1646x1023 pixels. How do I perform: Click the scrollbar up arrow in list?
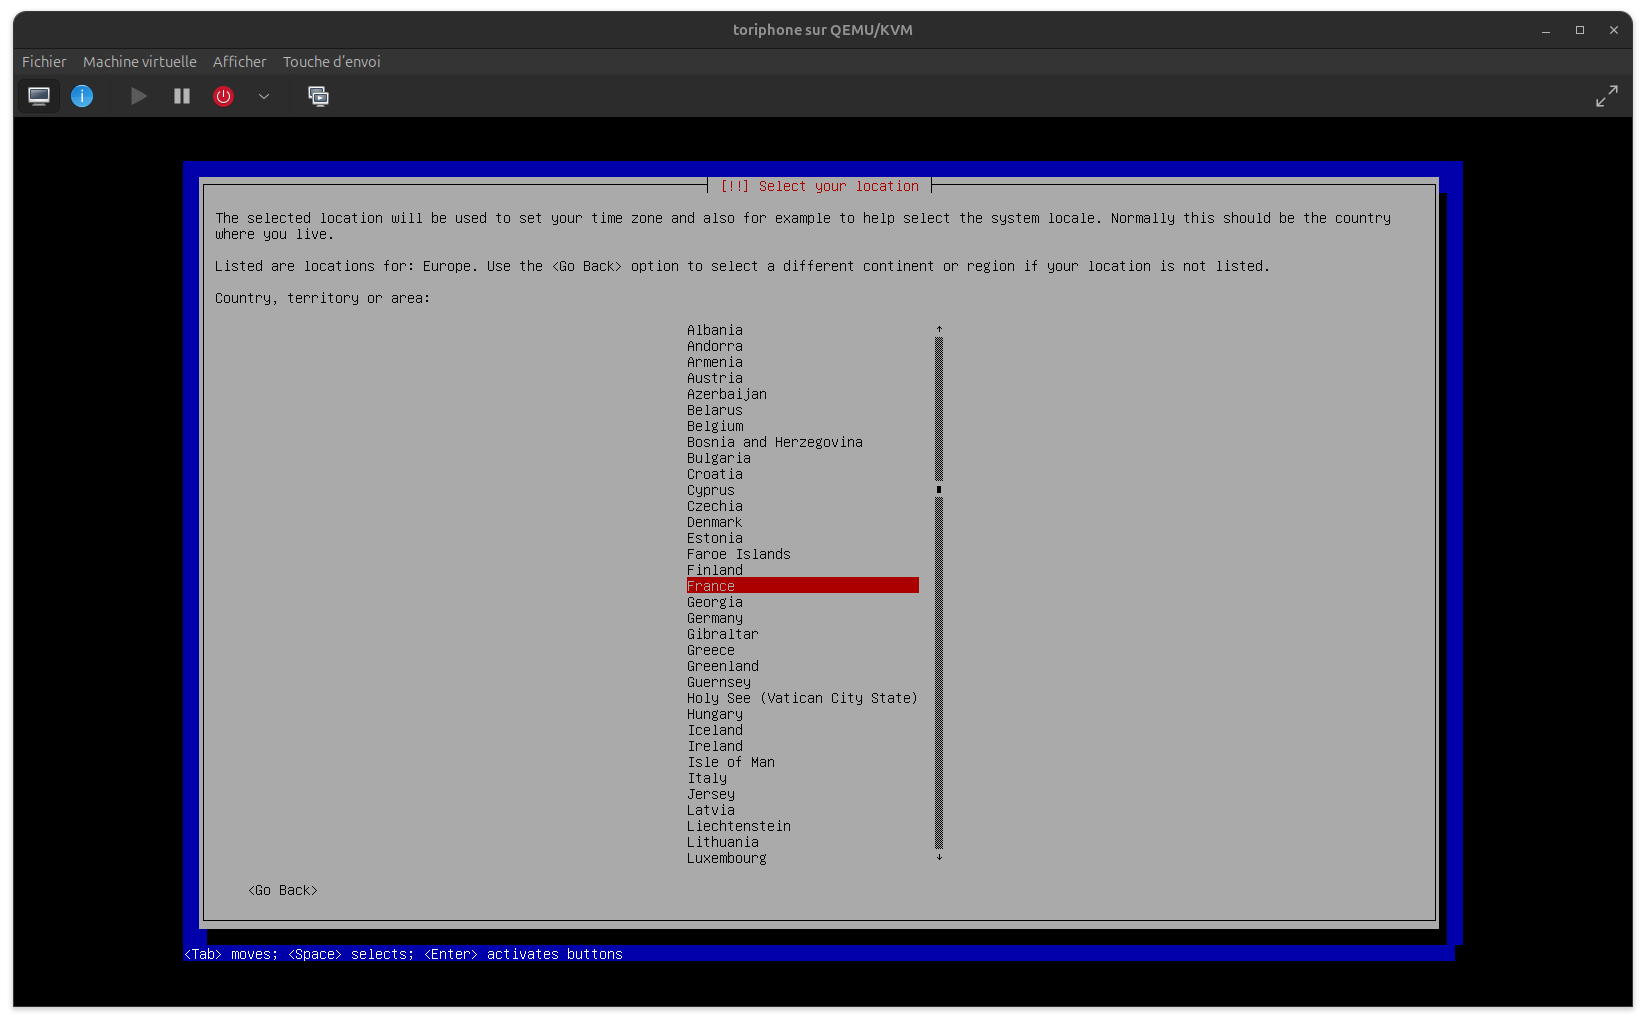coord(939,329)
